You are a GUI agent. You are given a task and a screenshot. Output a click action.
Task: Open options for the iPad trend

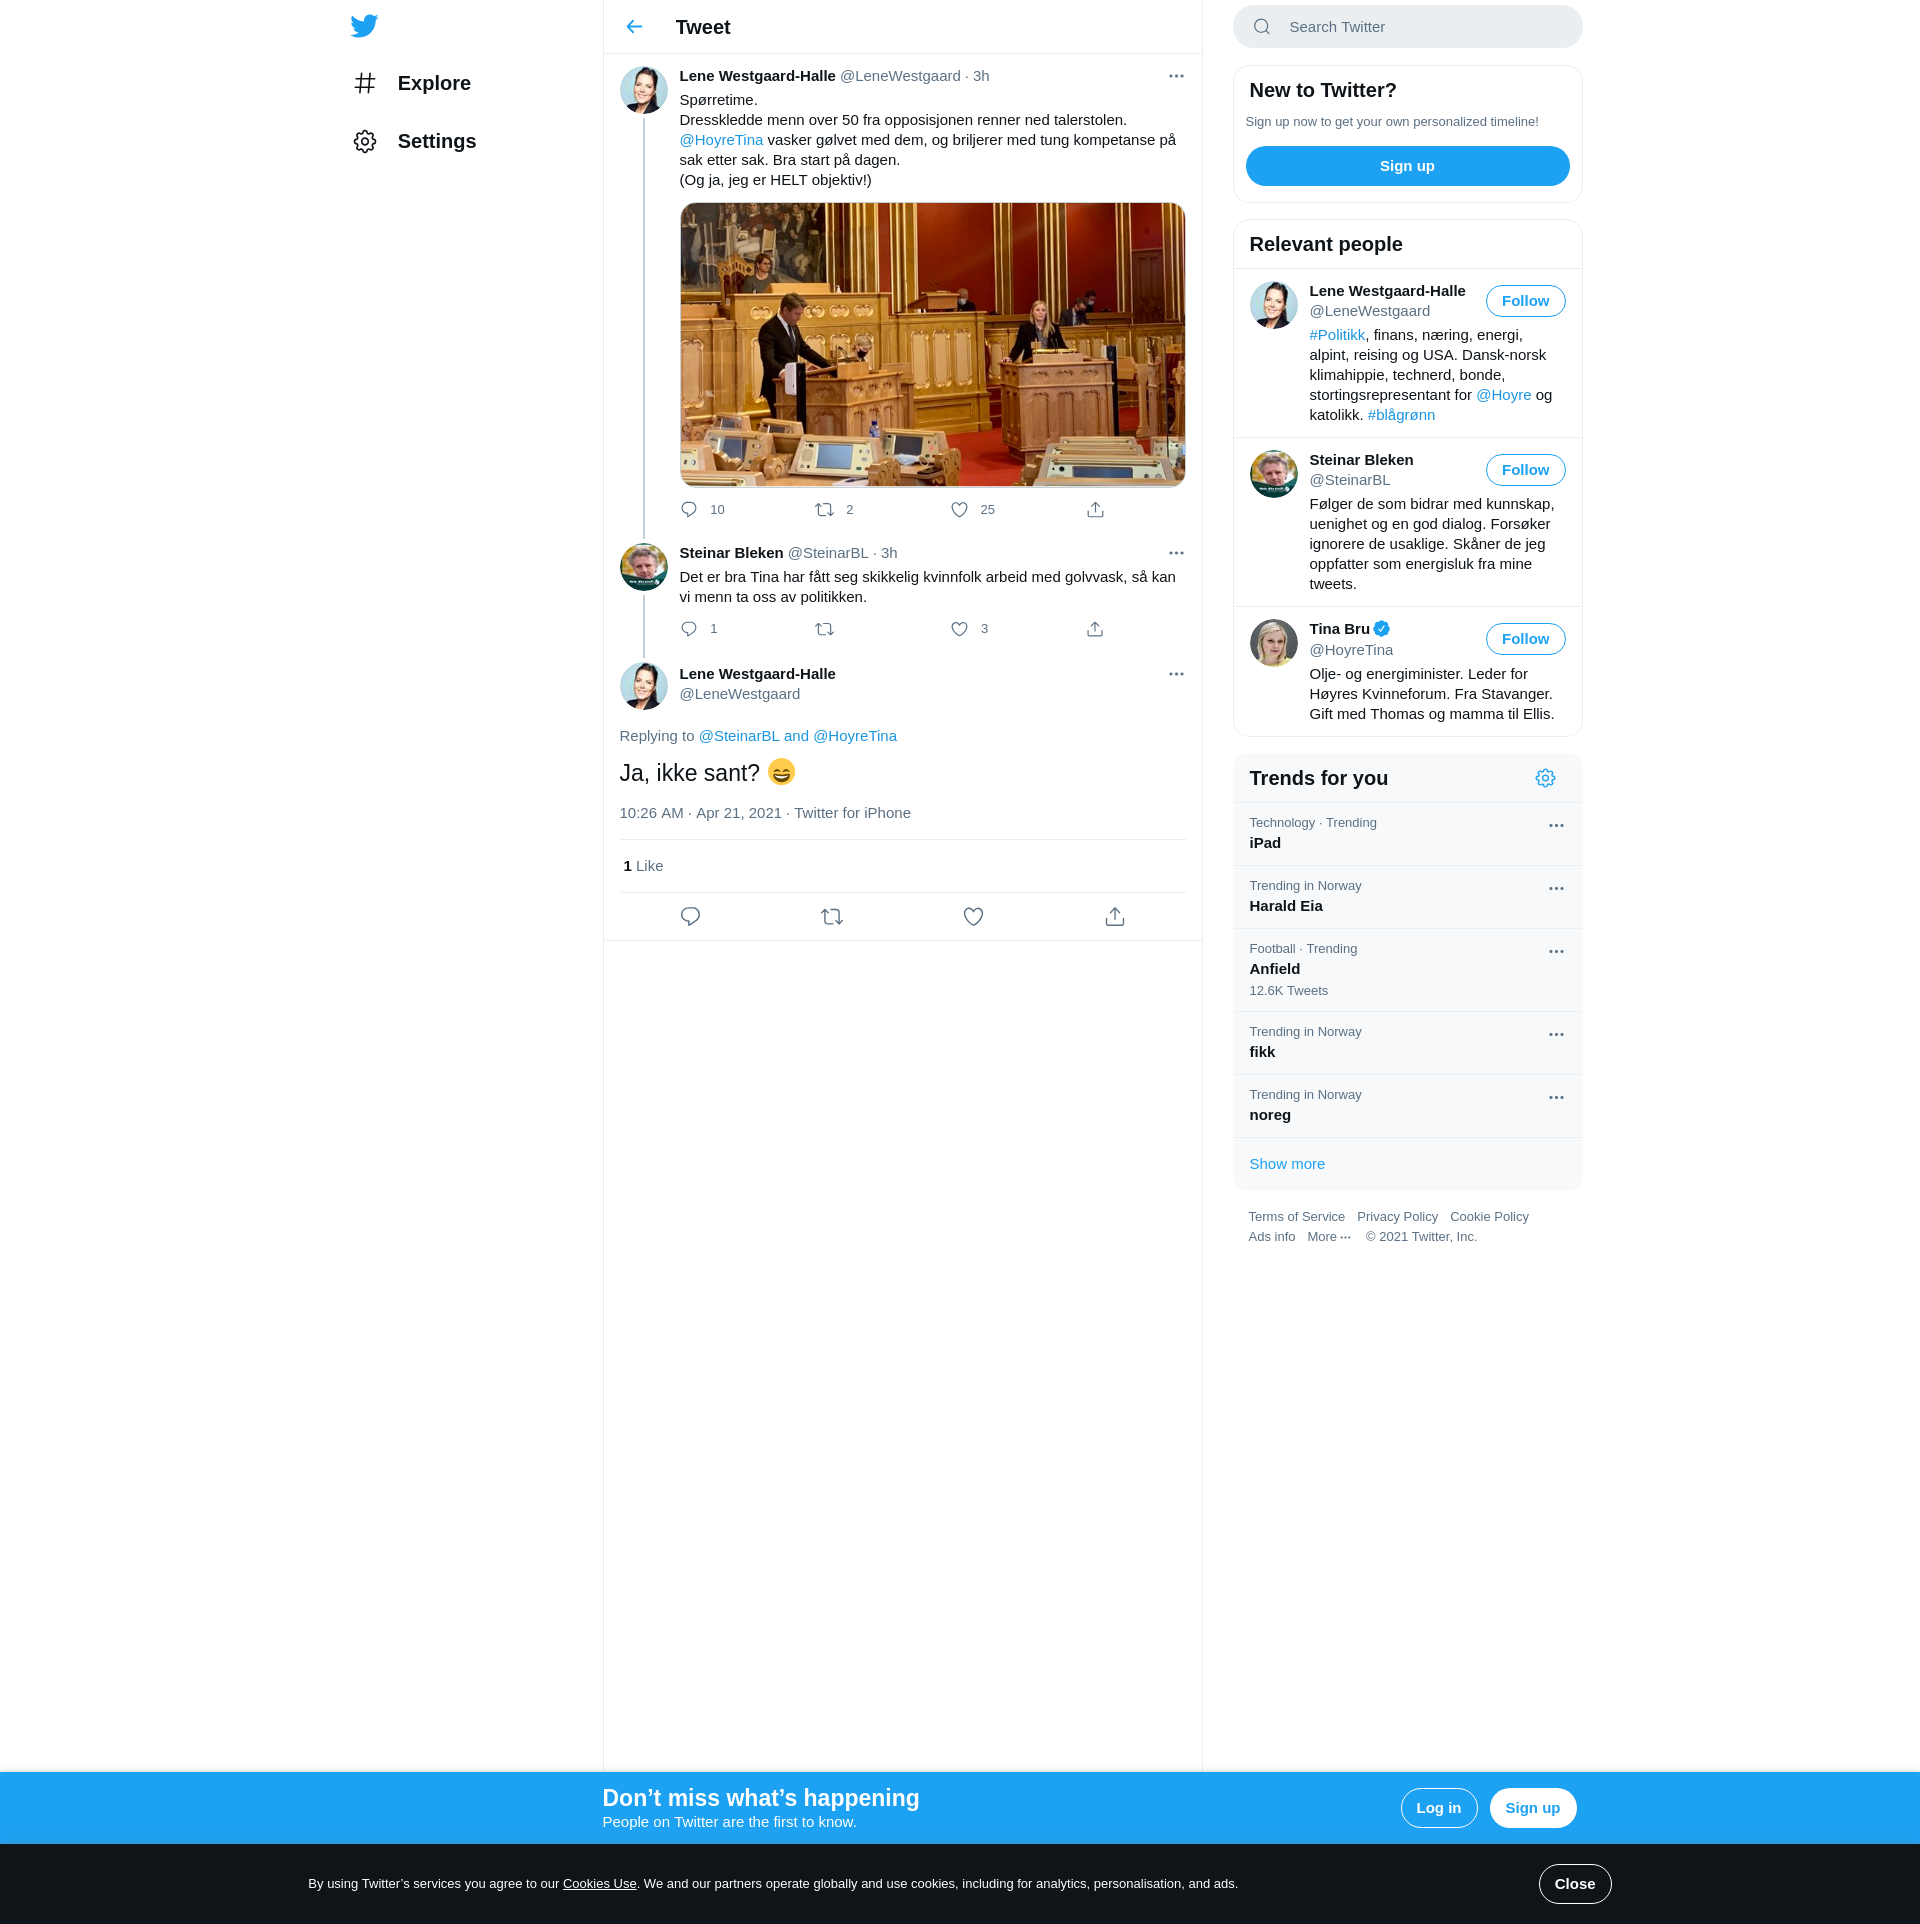1556,826
